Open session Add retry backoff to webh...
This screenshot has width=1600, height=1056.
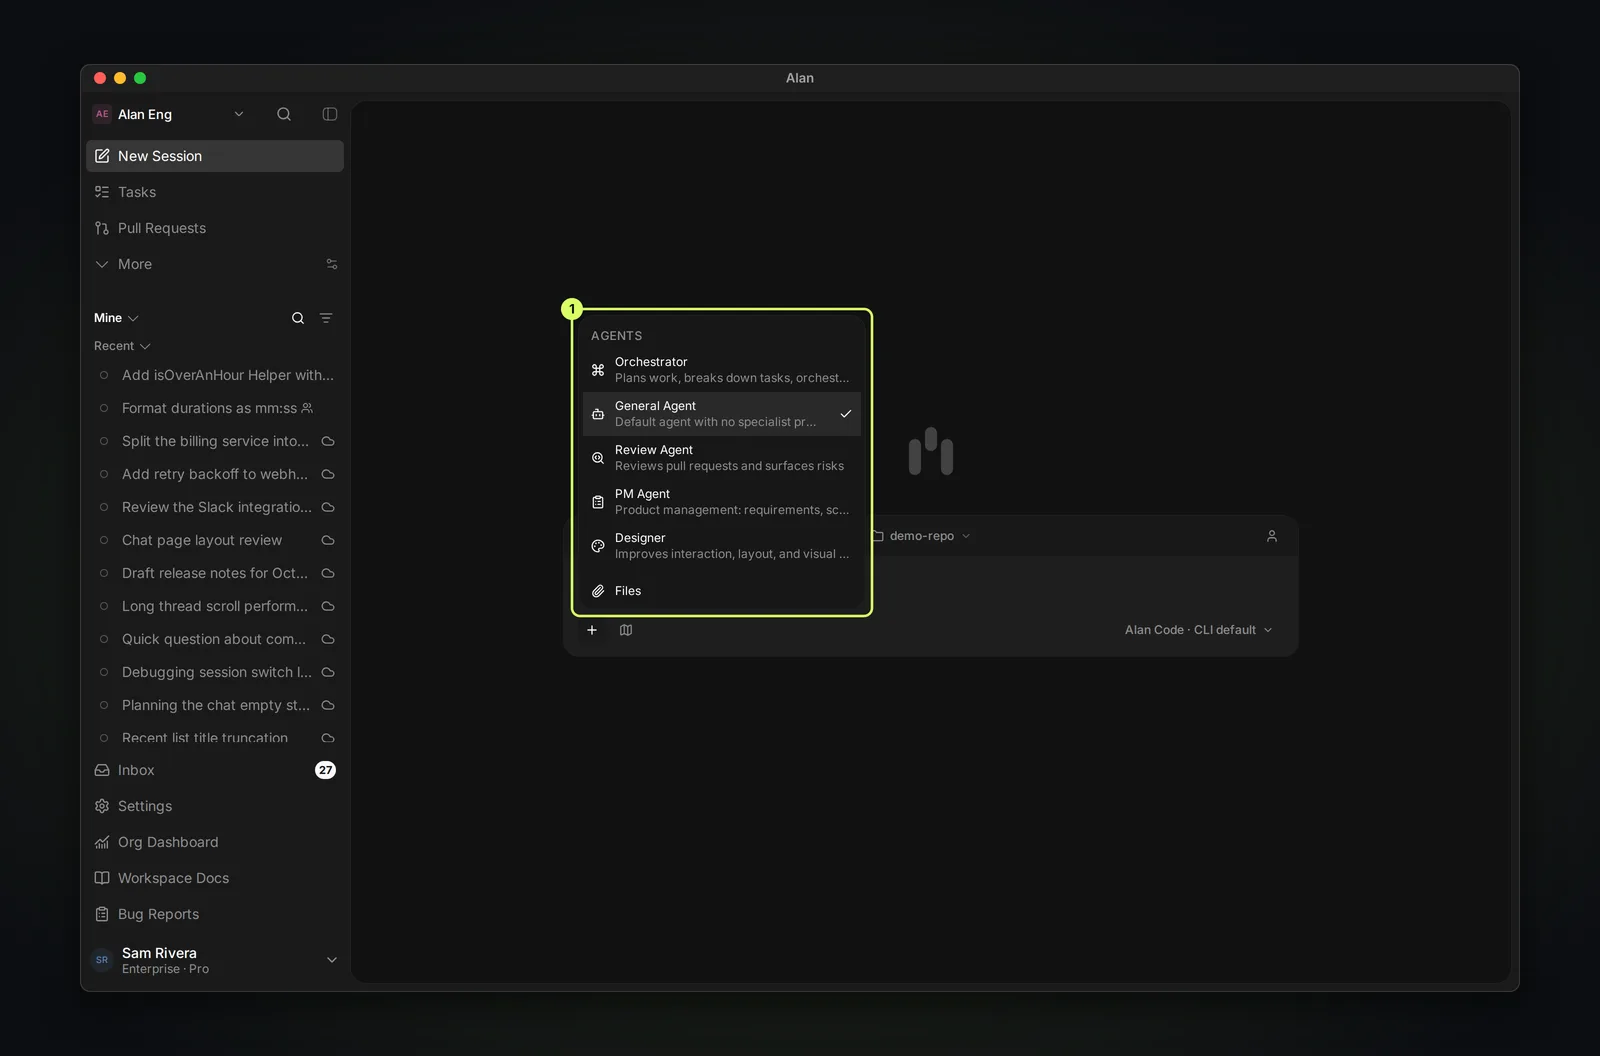click(215, 474)
